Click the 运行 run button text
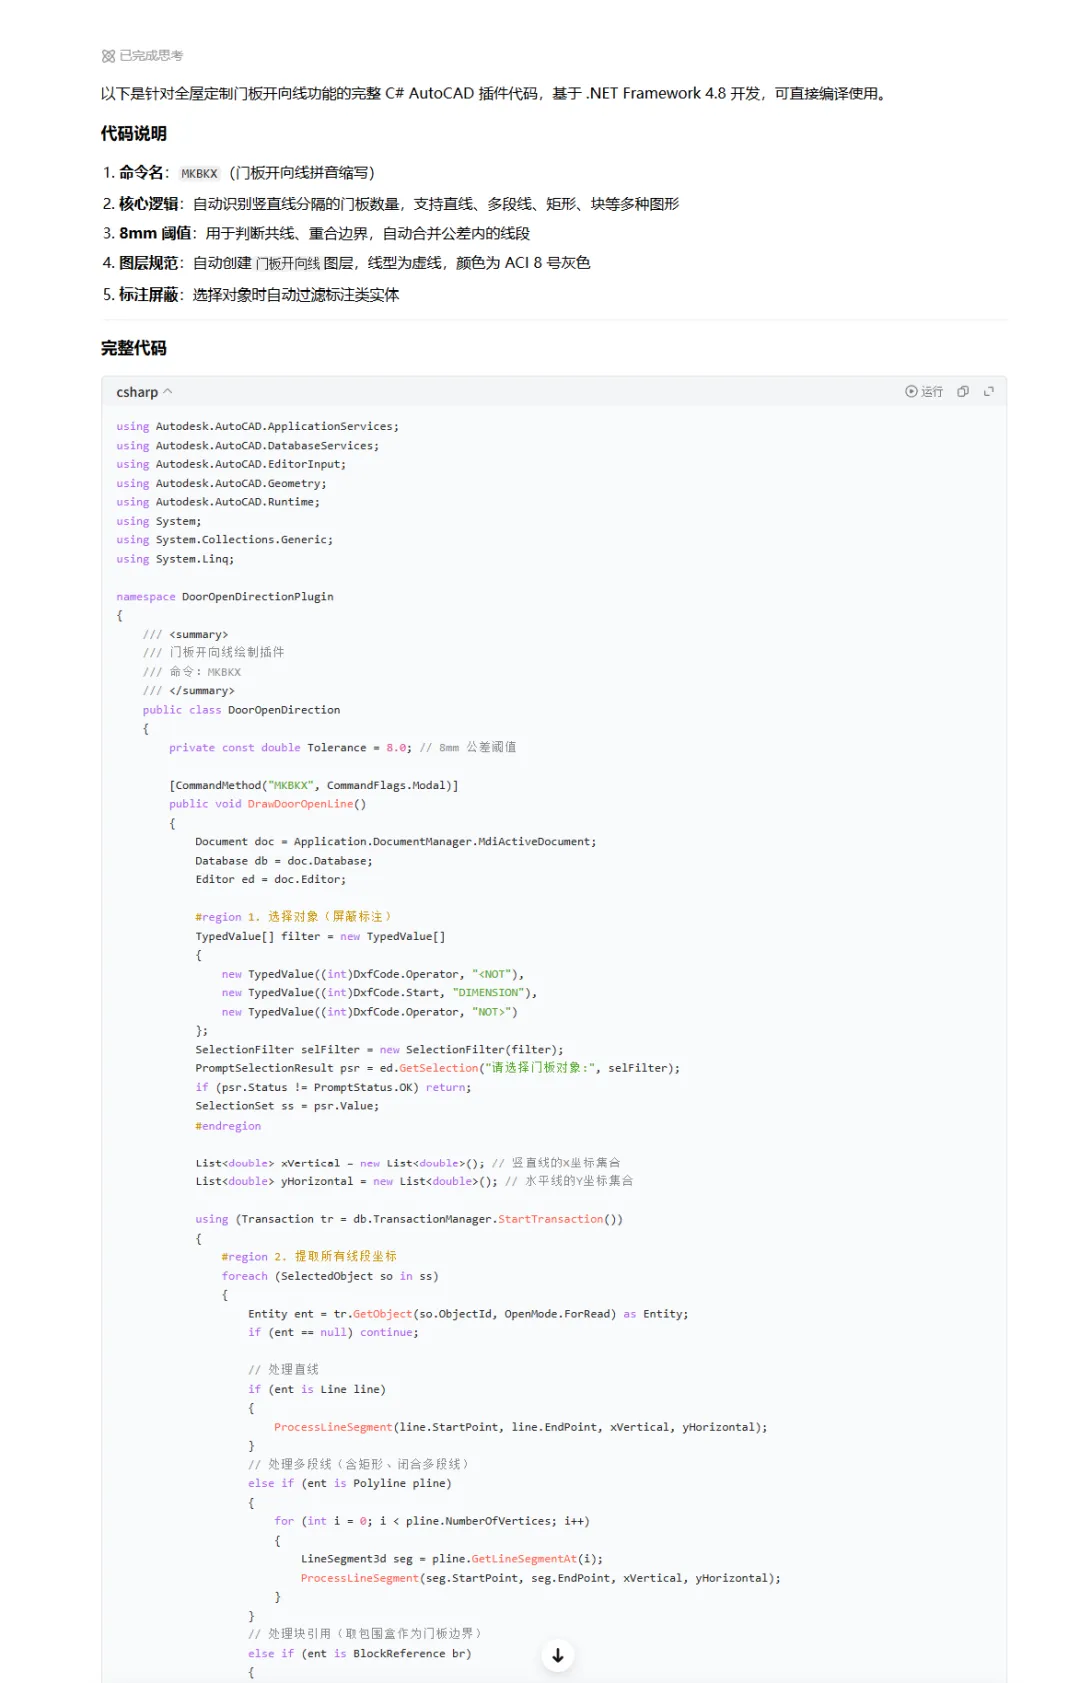 tap(932, 391)
